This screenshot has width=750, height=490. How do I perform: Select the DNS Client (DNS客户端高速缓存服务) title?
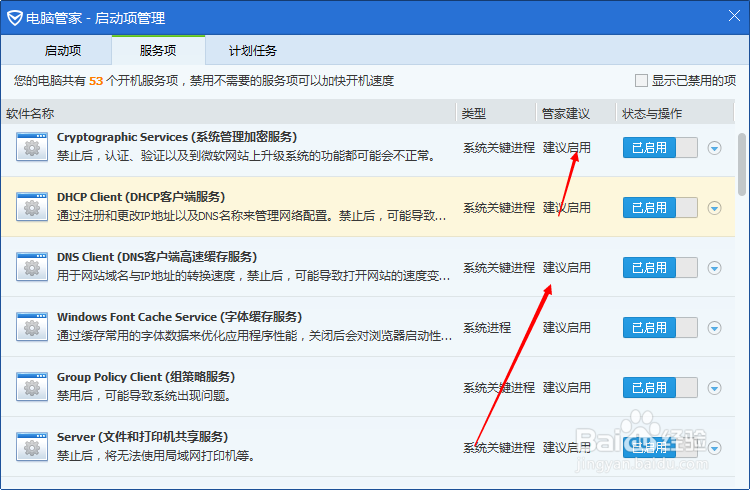(x=157, y=256)
